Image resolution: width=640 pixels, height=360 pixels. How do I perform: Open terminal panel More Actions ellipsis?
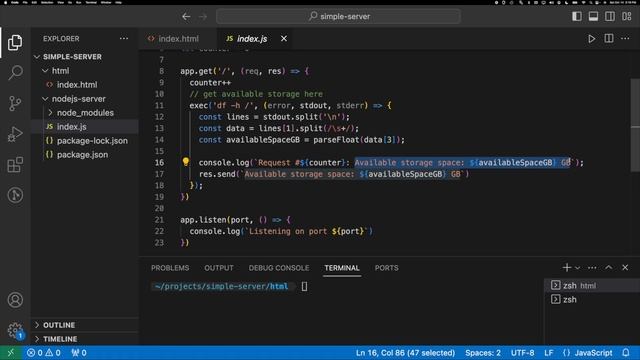tap(592, 268)
